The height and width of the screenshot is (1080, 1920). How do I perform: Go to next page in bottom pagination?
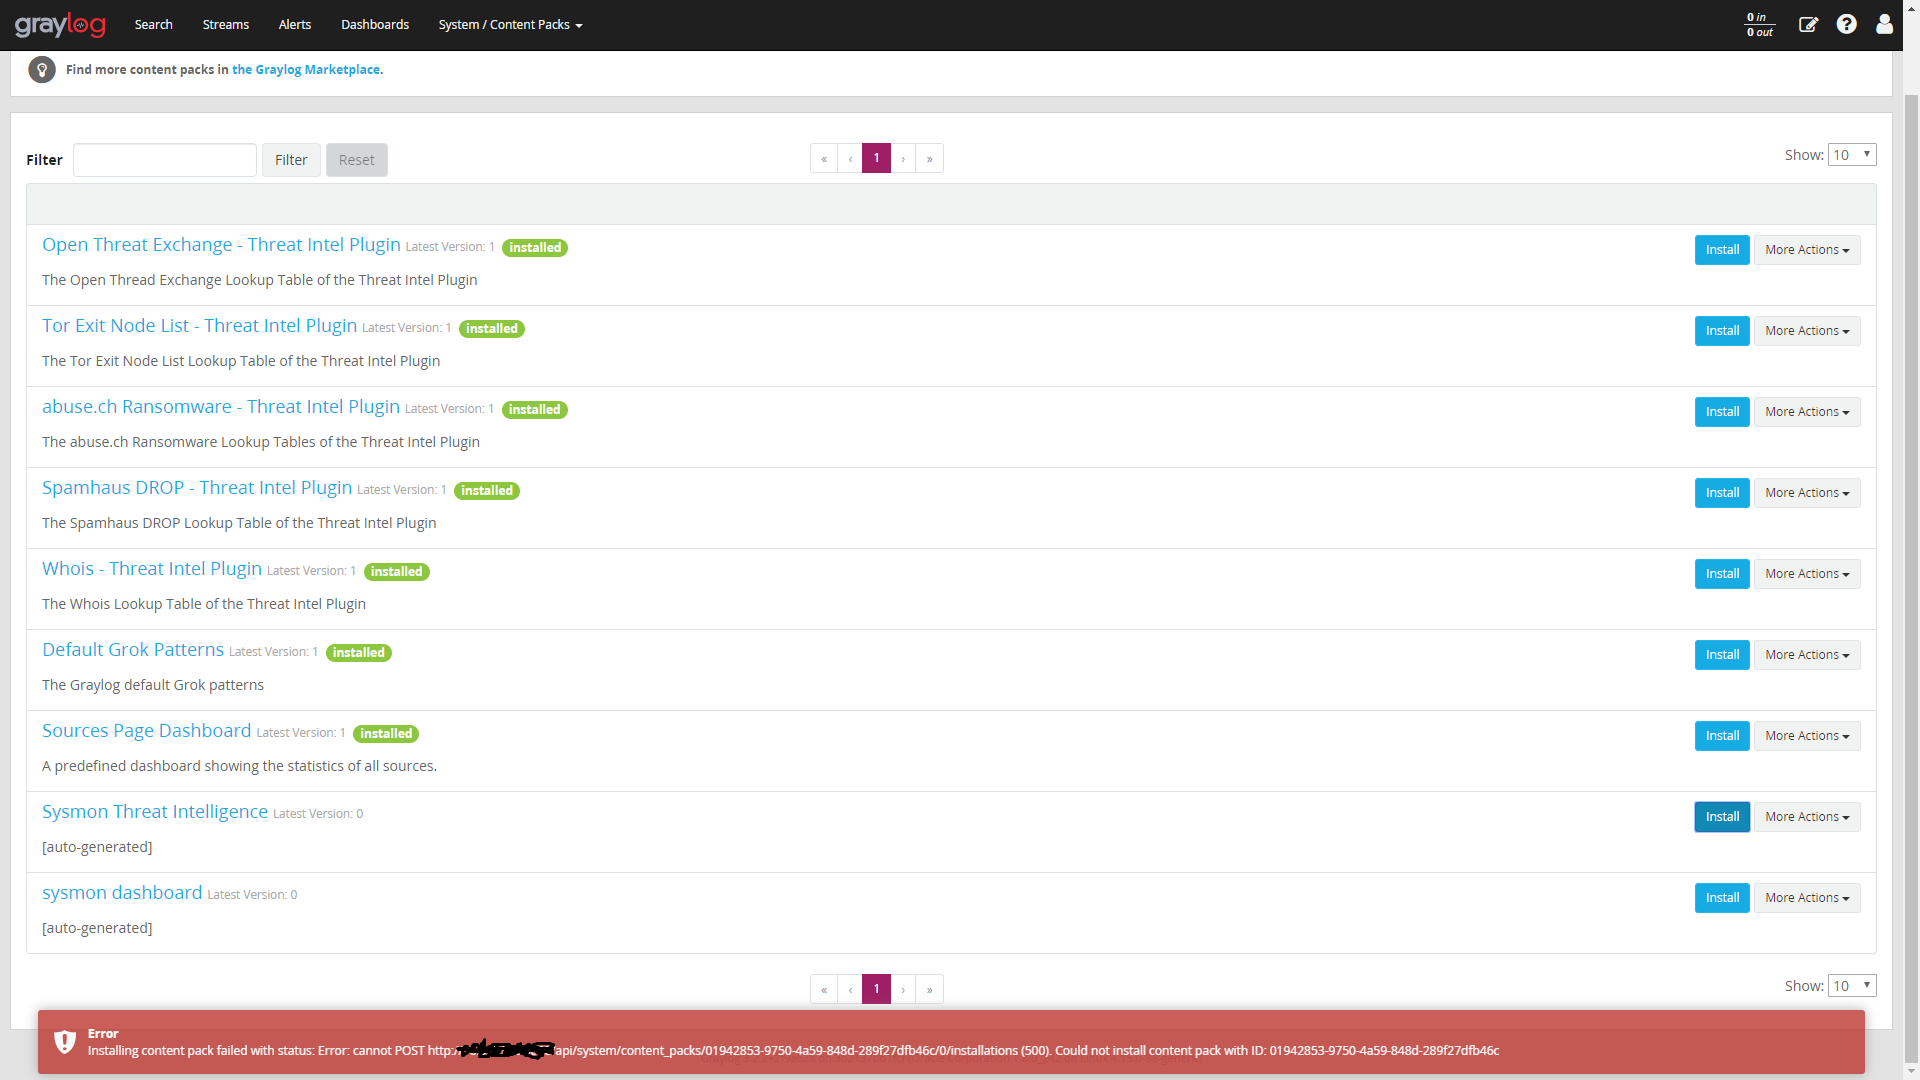(903, 989)
